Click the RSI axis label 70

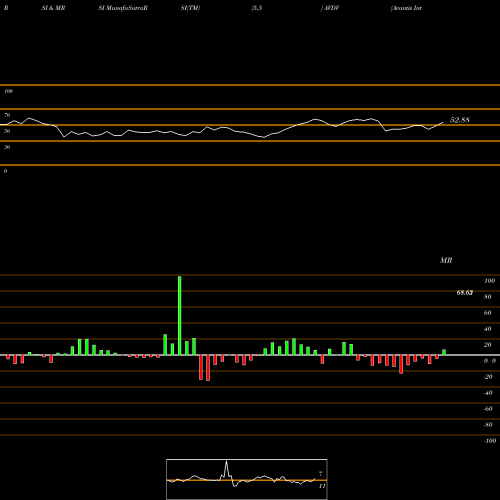pyautogui.click(x=7, y=115)
